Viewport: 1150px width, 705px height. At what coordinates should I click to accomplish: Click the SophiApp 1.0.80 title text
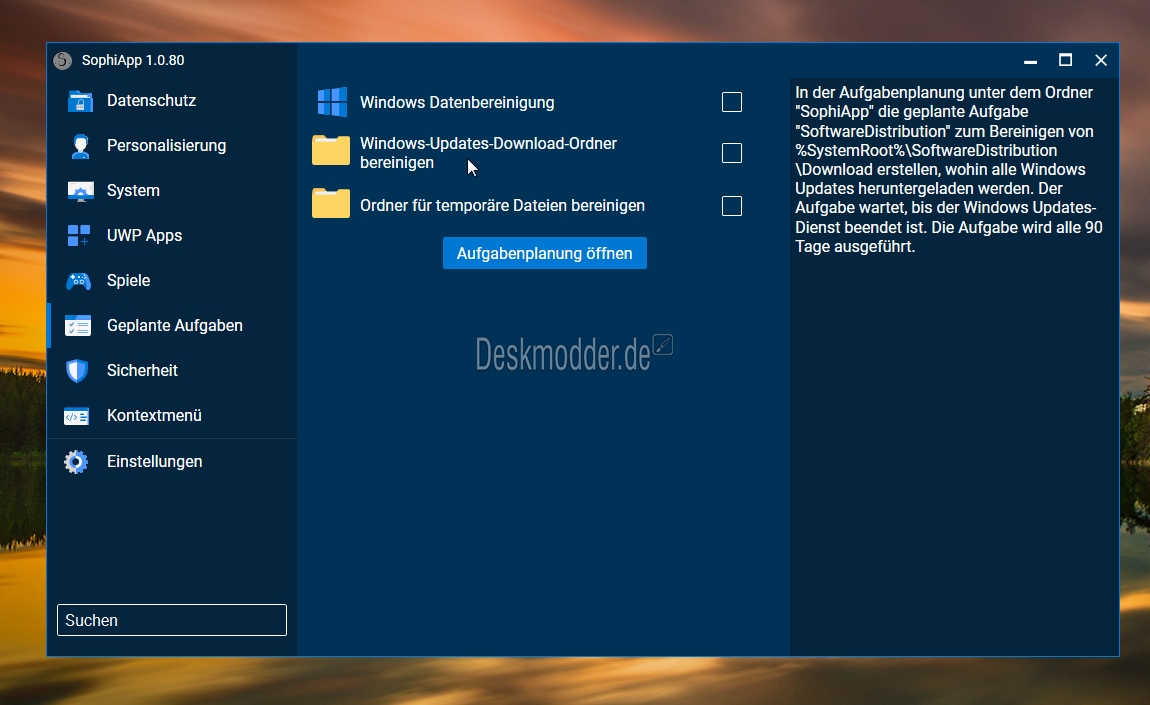click(133, 60)
